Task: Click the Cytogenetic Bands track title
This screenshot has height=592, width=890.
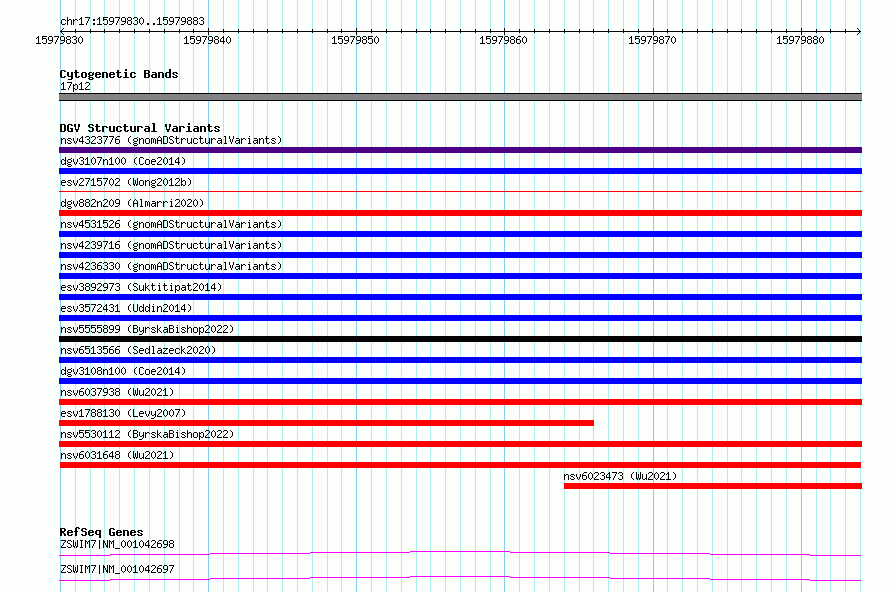Action: 119,74
